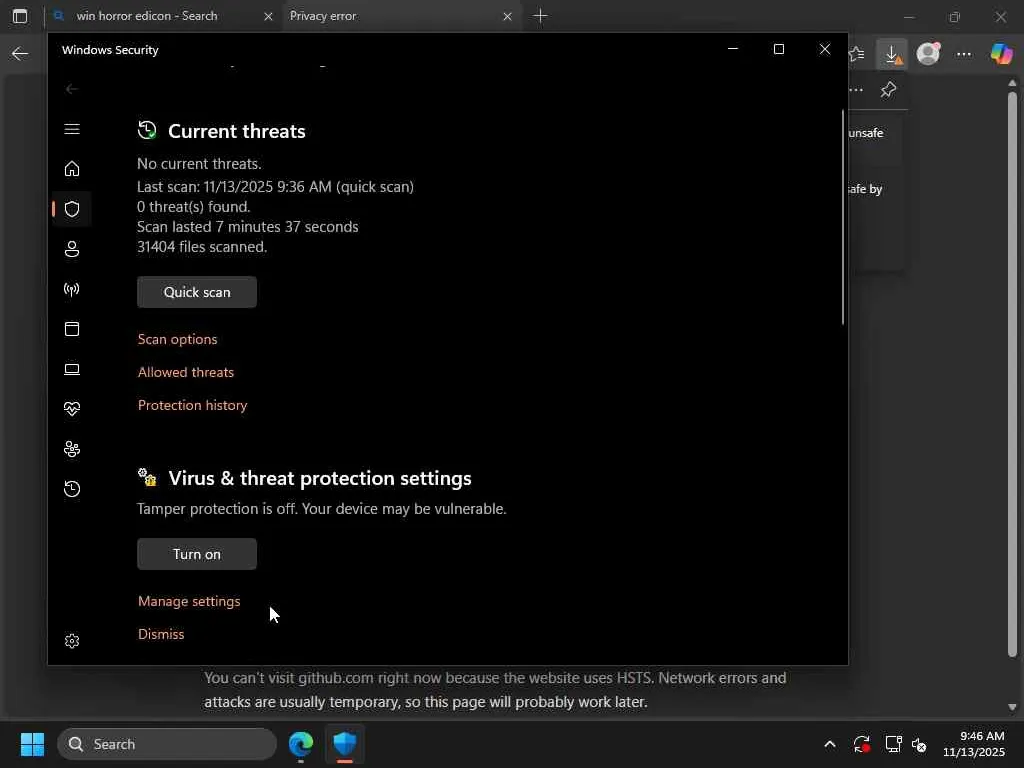
Task: Open Firewall & network protection icon
Action: 72,289
